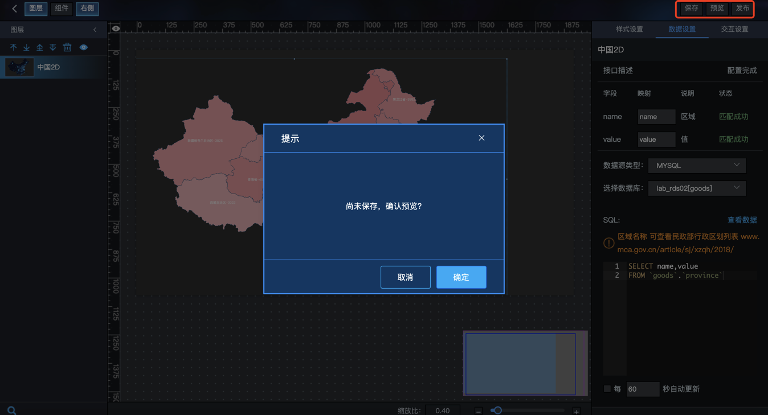Click the 查看数据 link
This screenshot has width=768, height=416.
click(742, 220)
